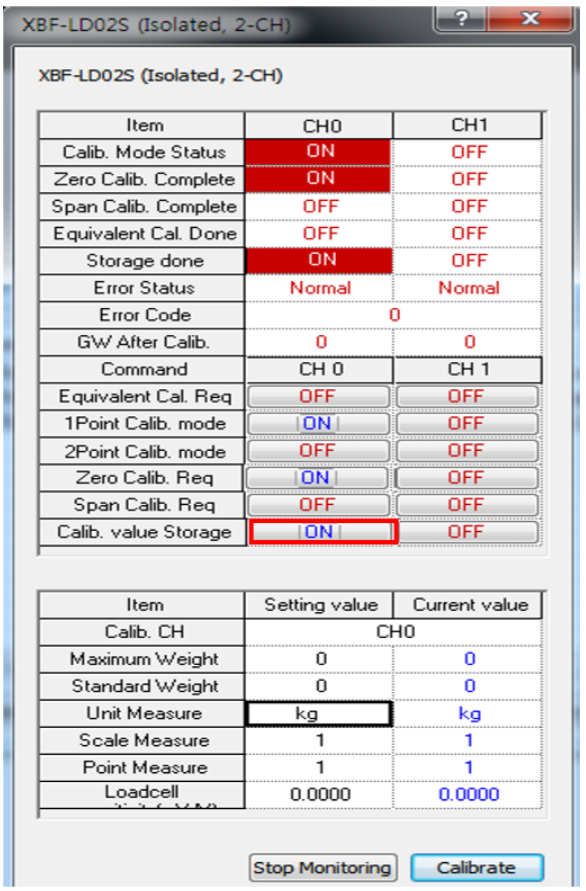Toggle CH 1 1Point Calib. mode
This screenshot has width=586, height=891.
pos(467,423)
